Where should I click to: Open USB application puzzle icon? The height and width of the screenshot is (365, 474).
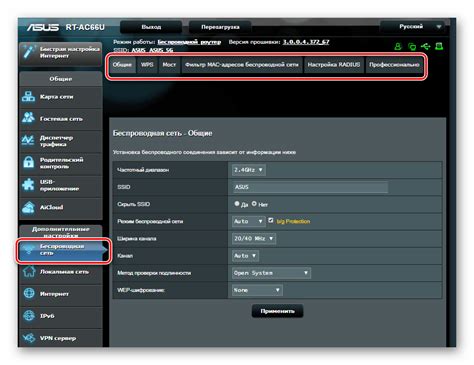pos(28,185)
